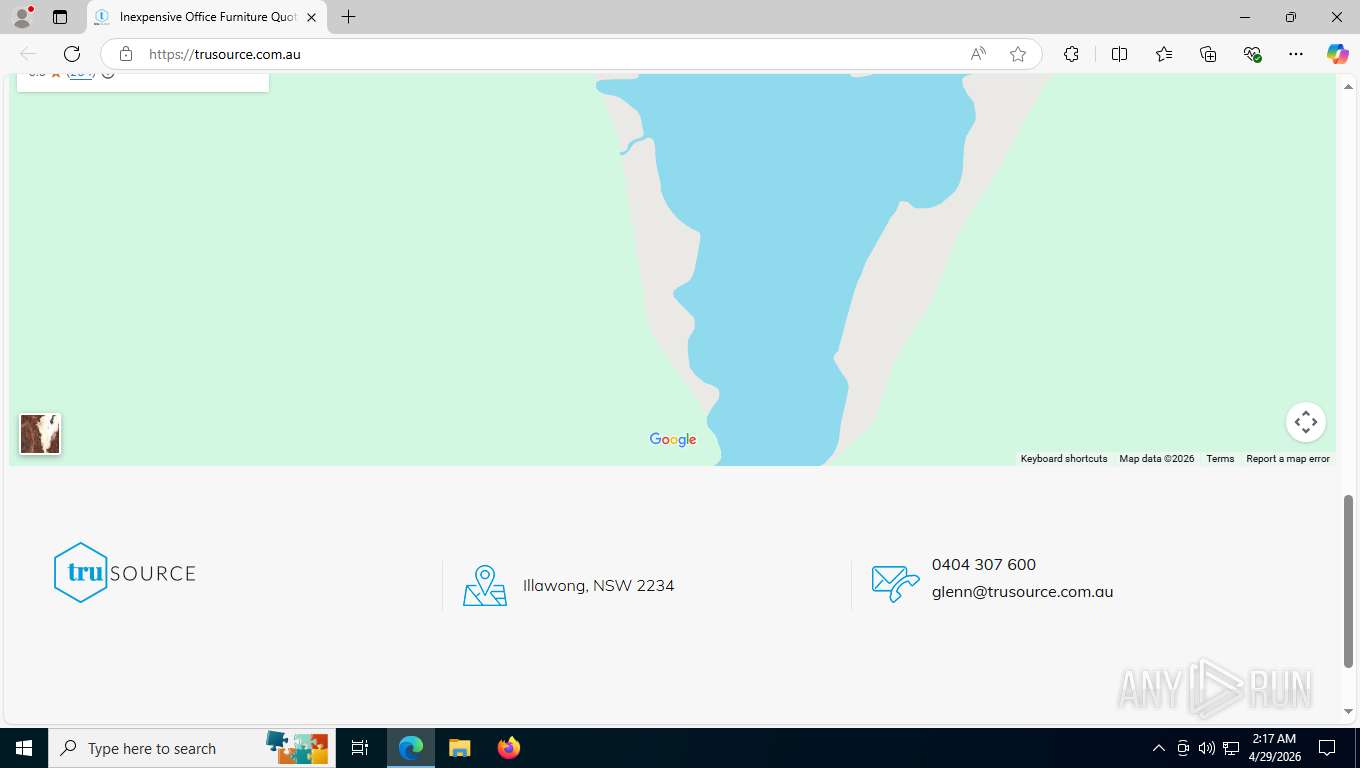Select the Inexpensive Office Furniture Quotes tab
1360x768 pixels.
click(x=207, y=17)
